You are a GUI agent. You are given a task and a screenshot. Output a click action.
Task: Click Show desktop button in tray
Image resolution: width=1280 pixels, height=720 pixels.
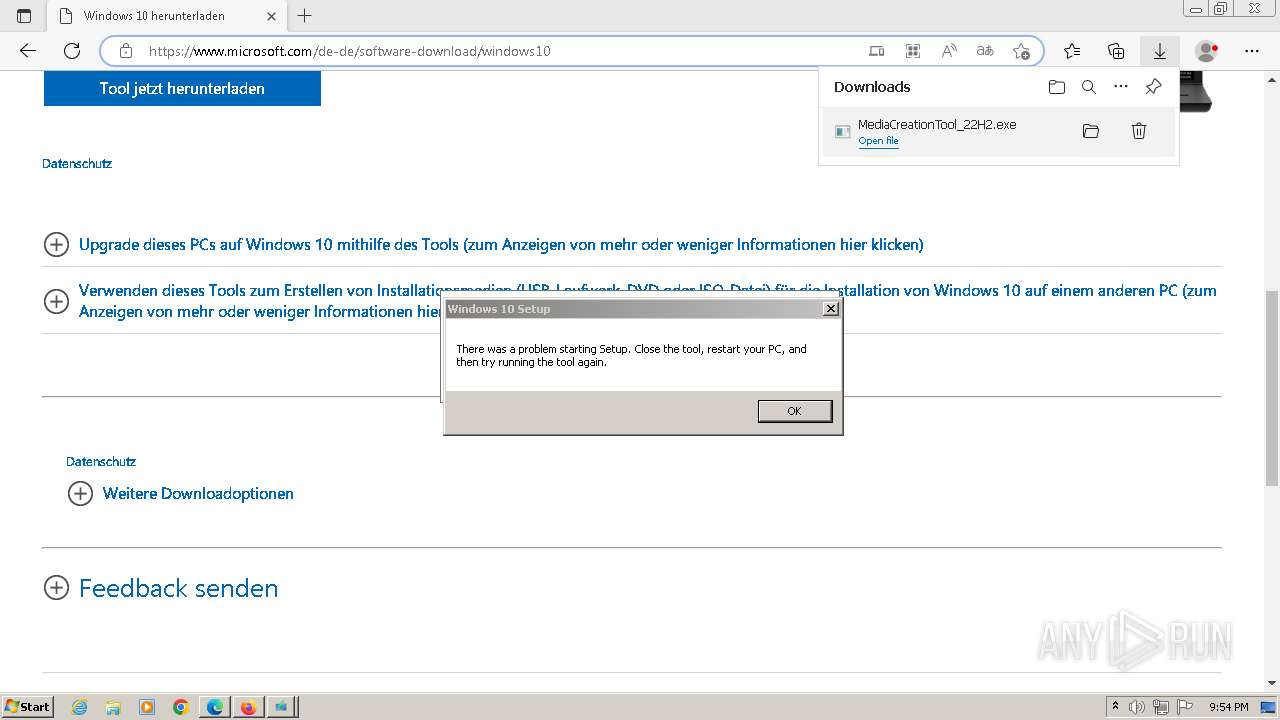click(x=1269, y=707)
